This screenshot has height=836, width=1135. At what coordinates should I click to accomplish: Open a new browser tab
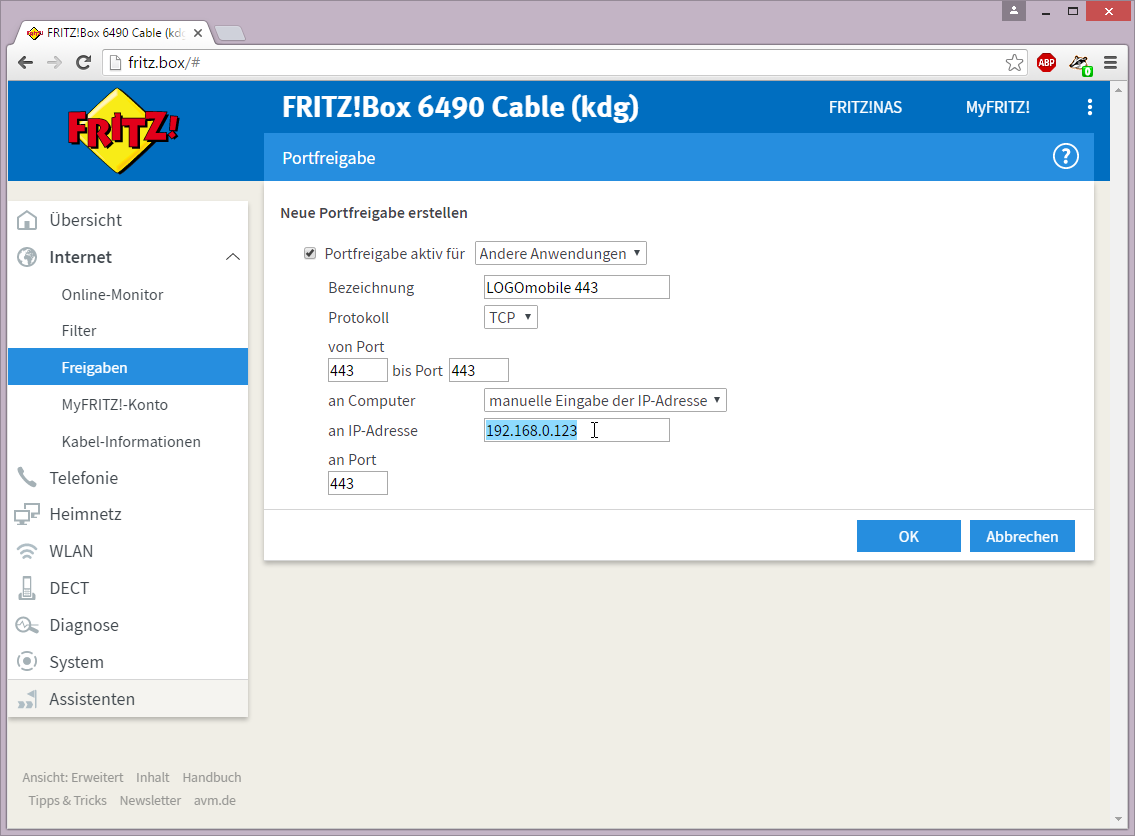(230, 33)
